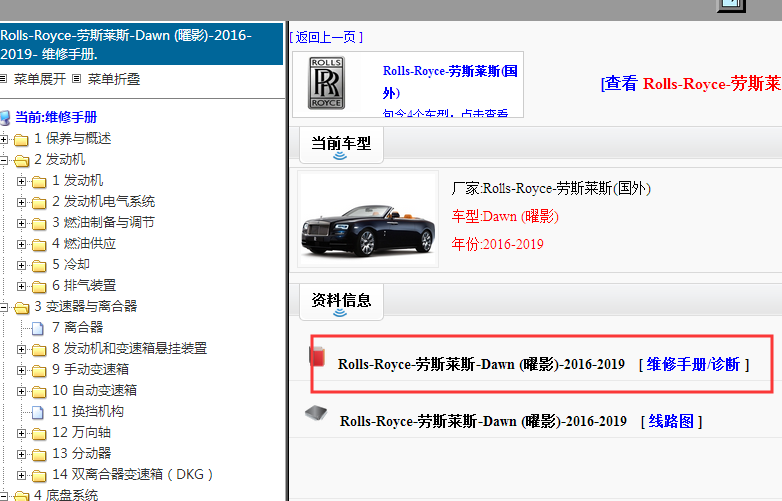This screenshot has height=501, width=782.
Task: Click the 厂家:Rolls-Royce-劳斯莱斯(国外) text
Action: (x=551, y=188)
